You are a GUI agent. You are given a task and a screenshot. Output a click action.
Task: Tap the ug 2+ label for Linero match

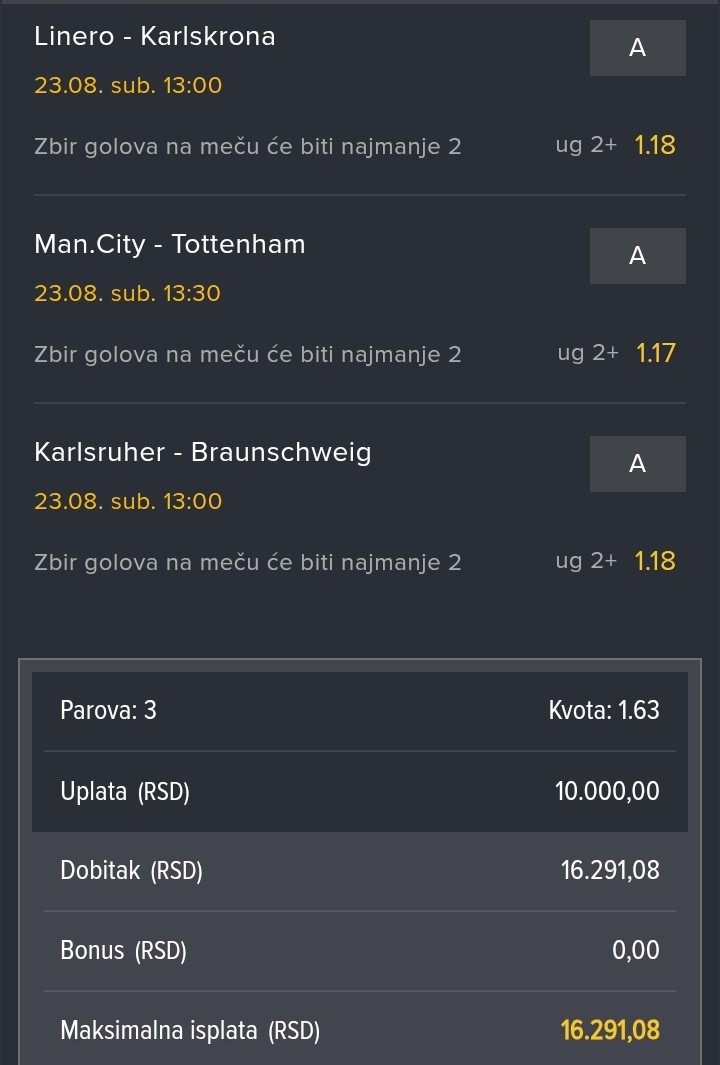tap(586, 145)
